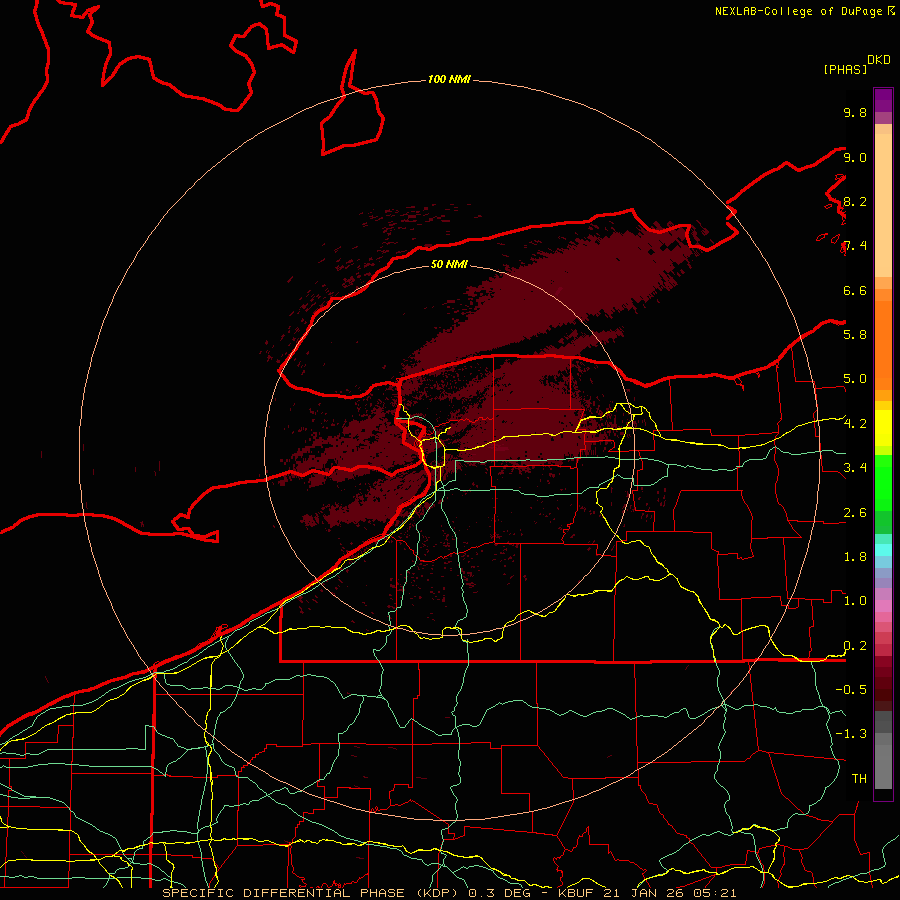Click the KBUF station identifier
900x900 pixels.
pos(576,893)
